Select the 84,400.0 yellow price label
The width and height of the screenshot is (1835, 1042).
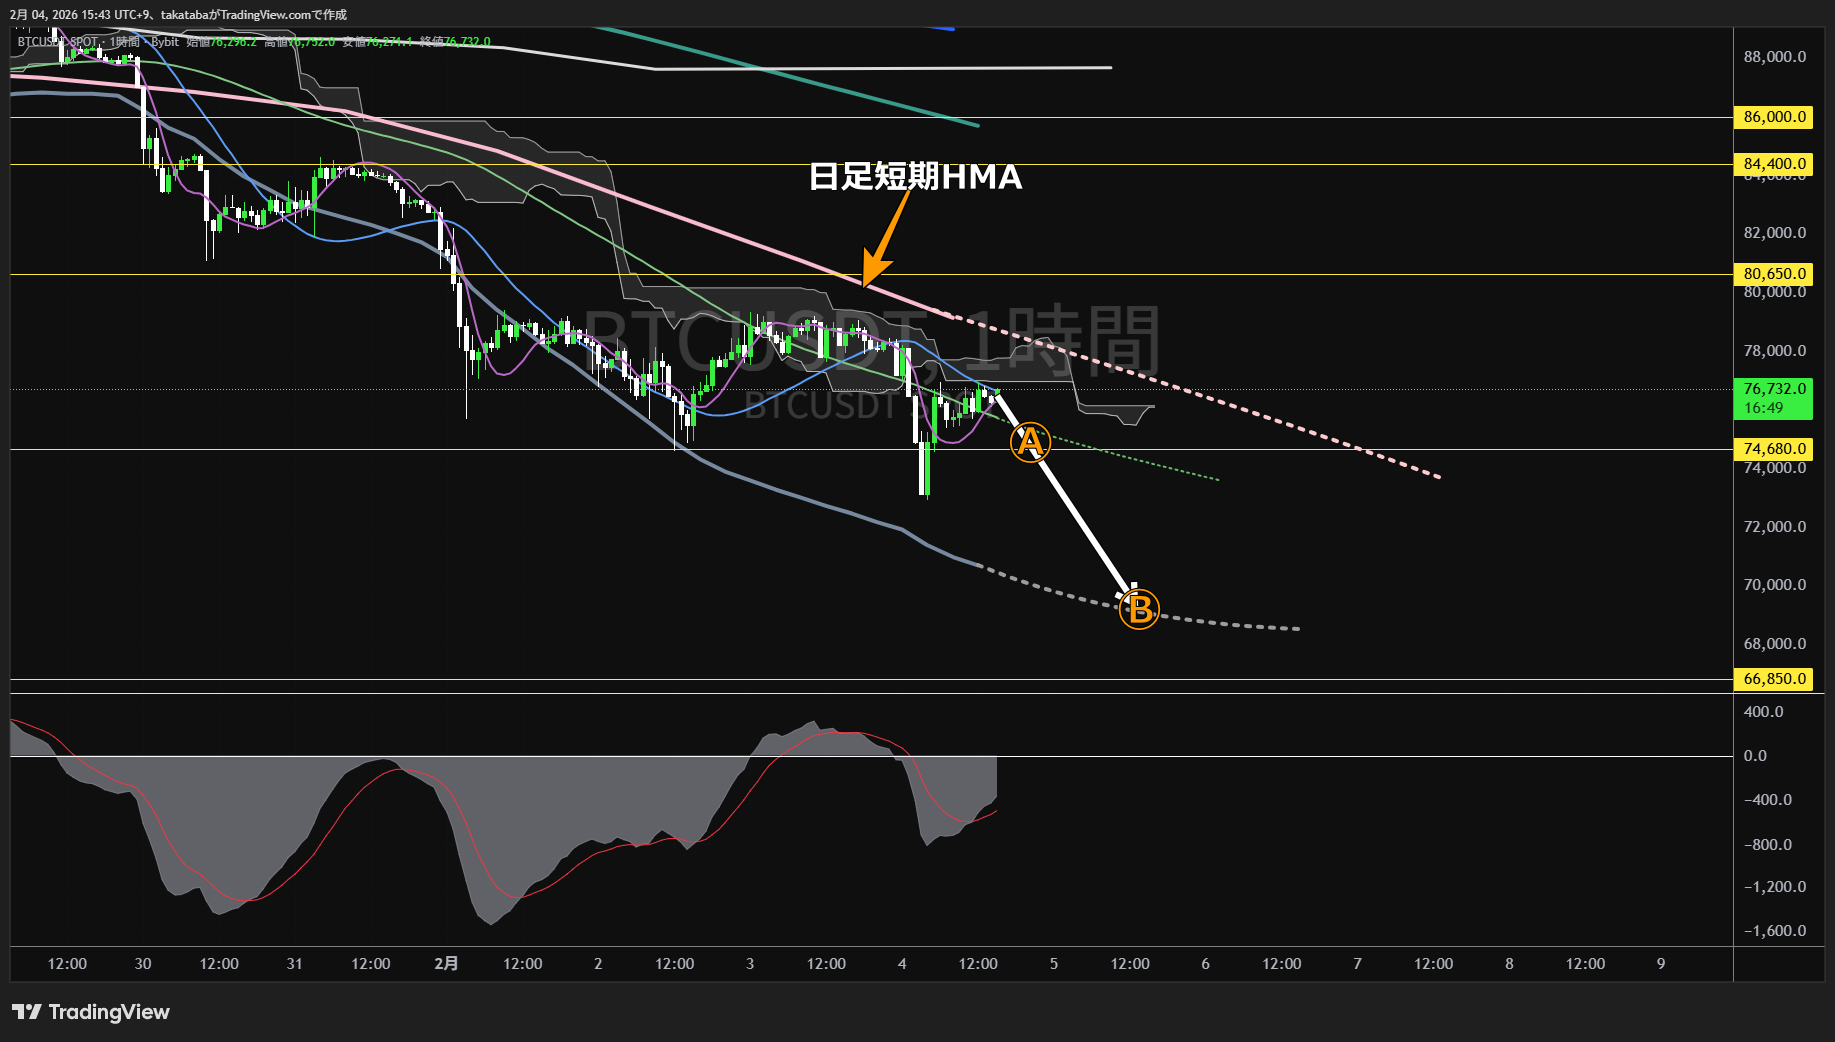[1774, 164]
